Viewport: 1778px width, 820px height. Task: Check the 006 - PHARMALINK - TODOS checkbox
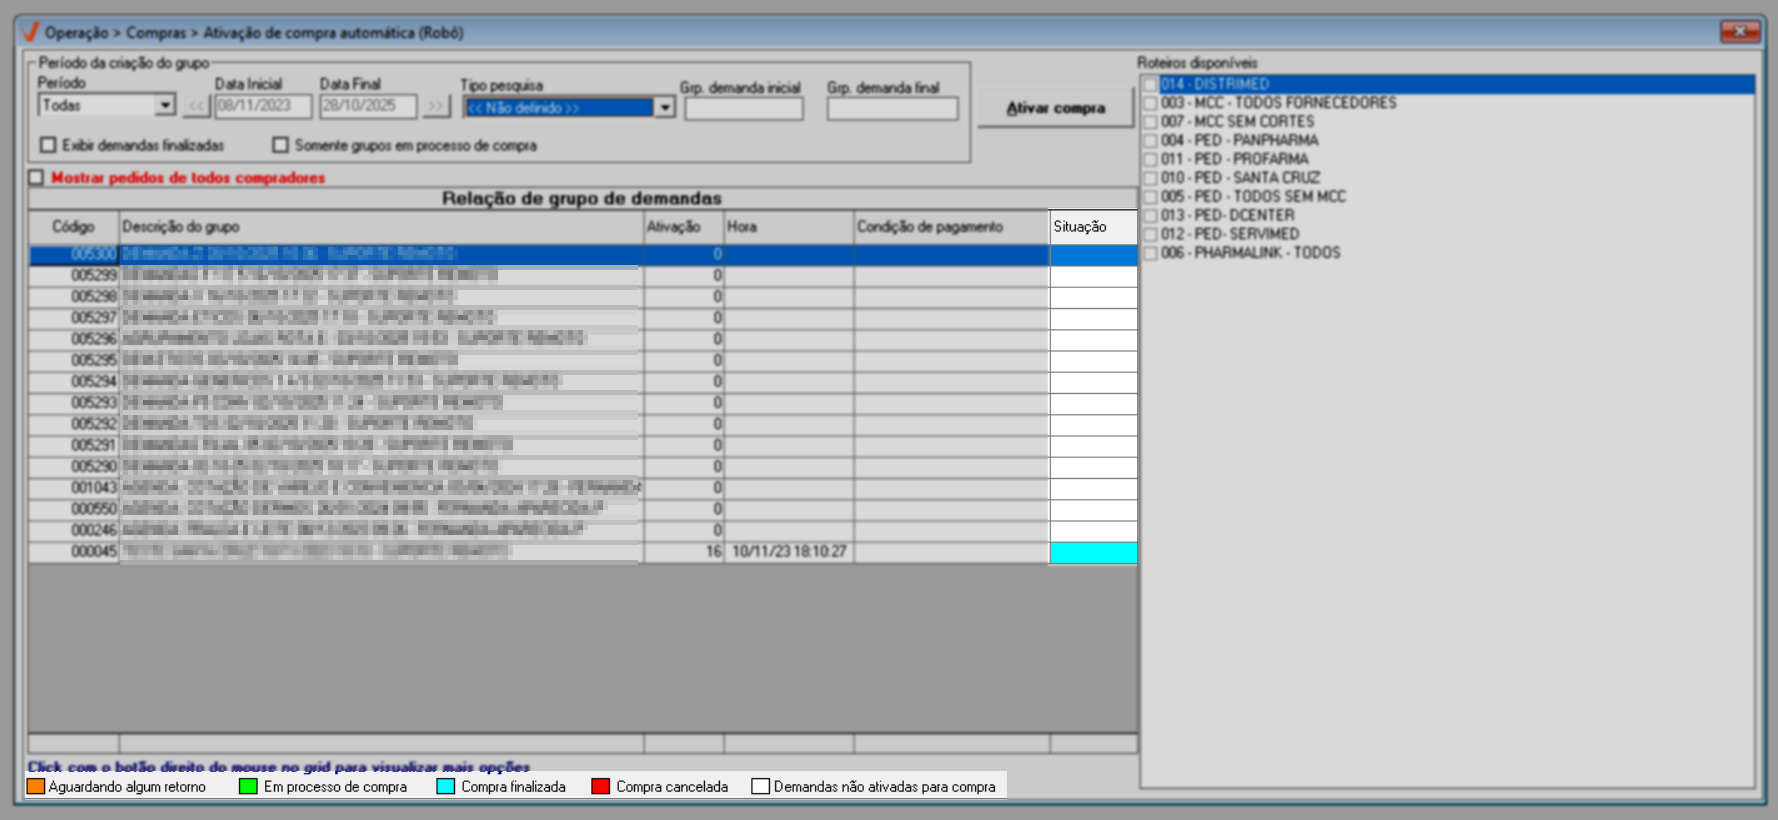point(1150,253)
